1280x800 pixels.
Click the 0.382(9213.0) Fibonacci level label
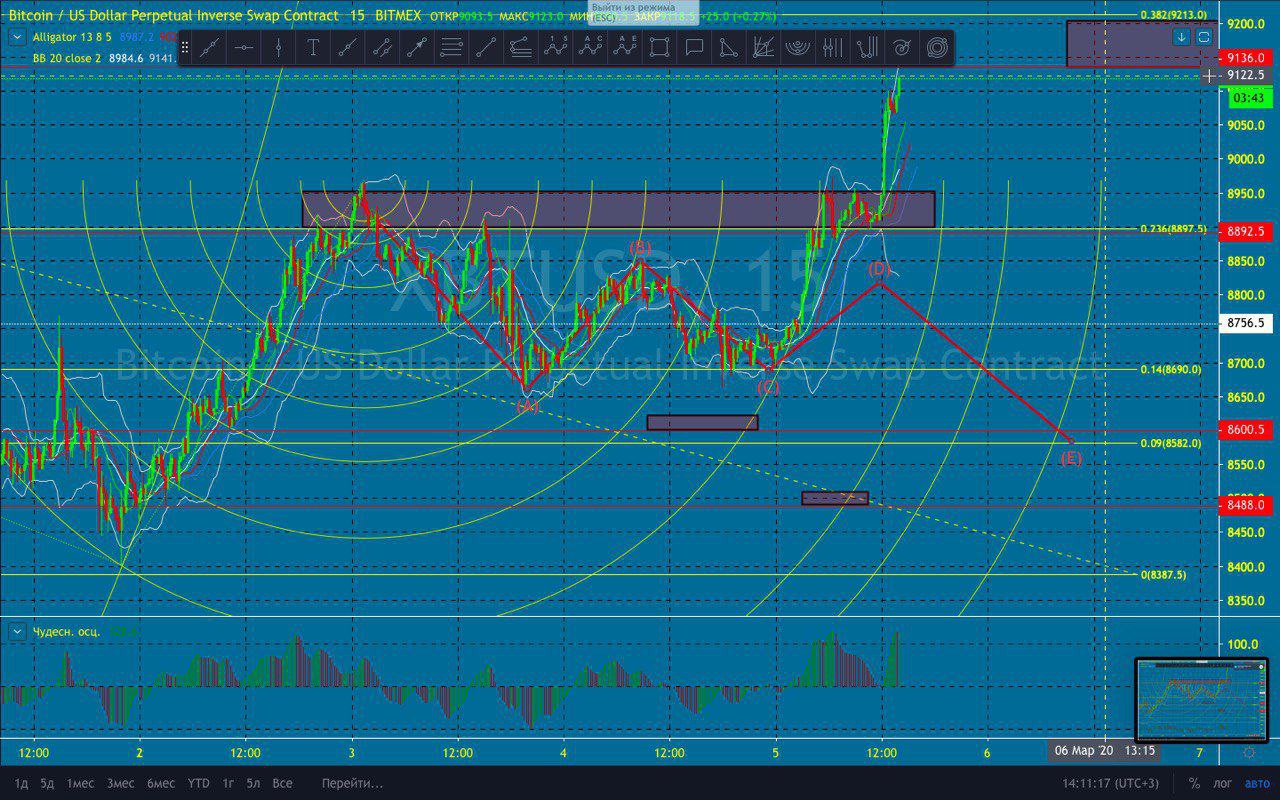1174,15
